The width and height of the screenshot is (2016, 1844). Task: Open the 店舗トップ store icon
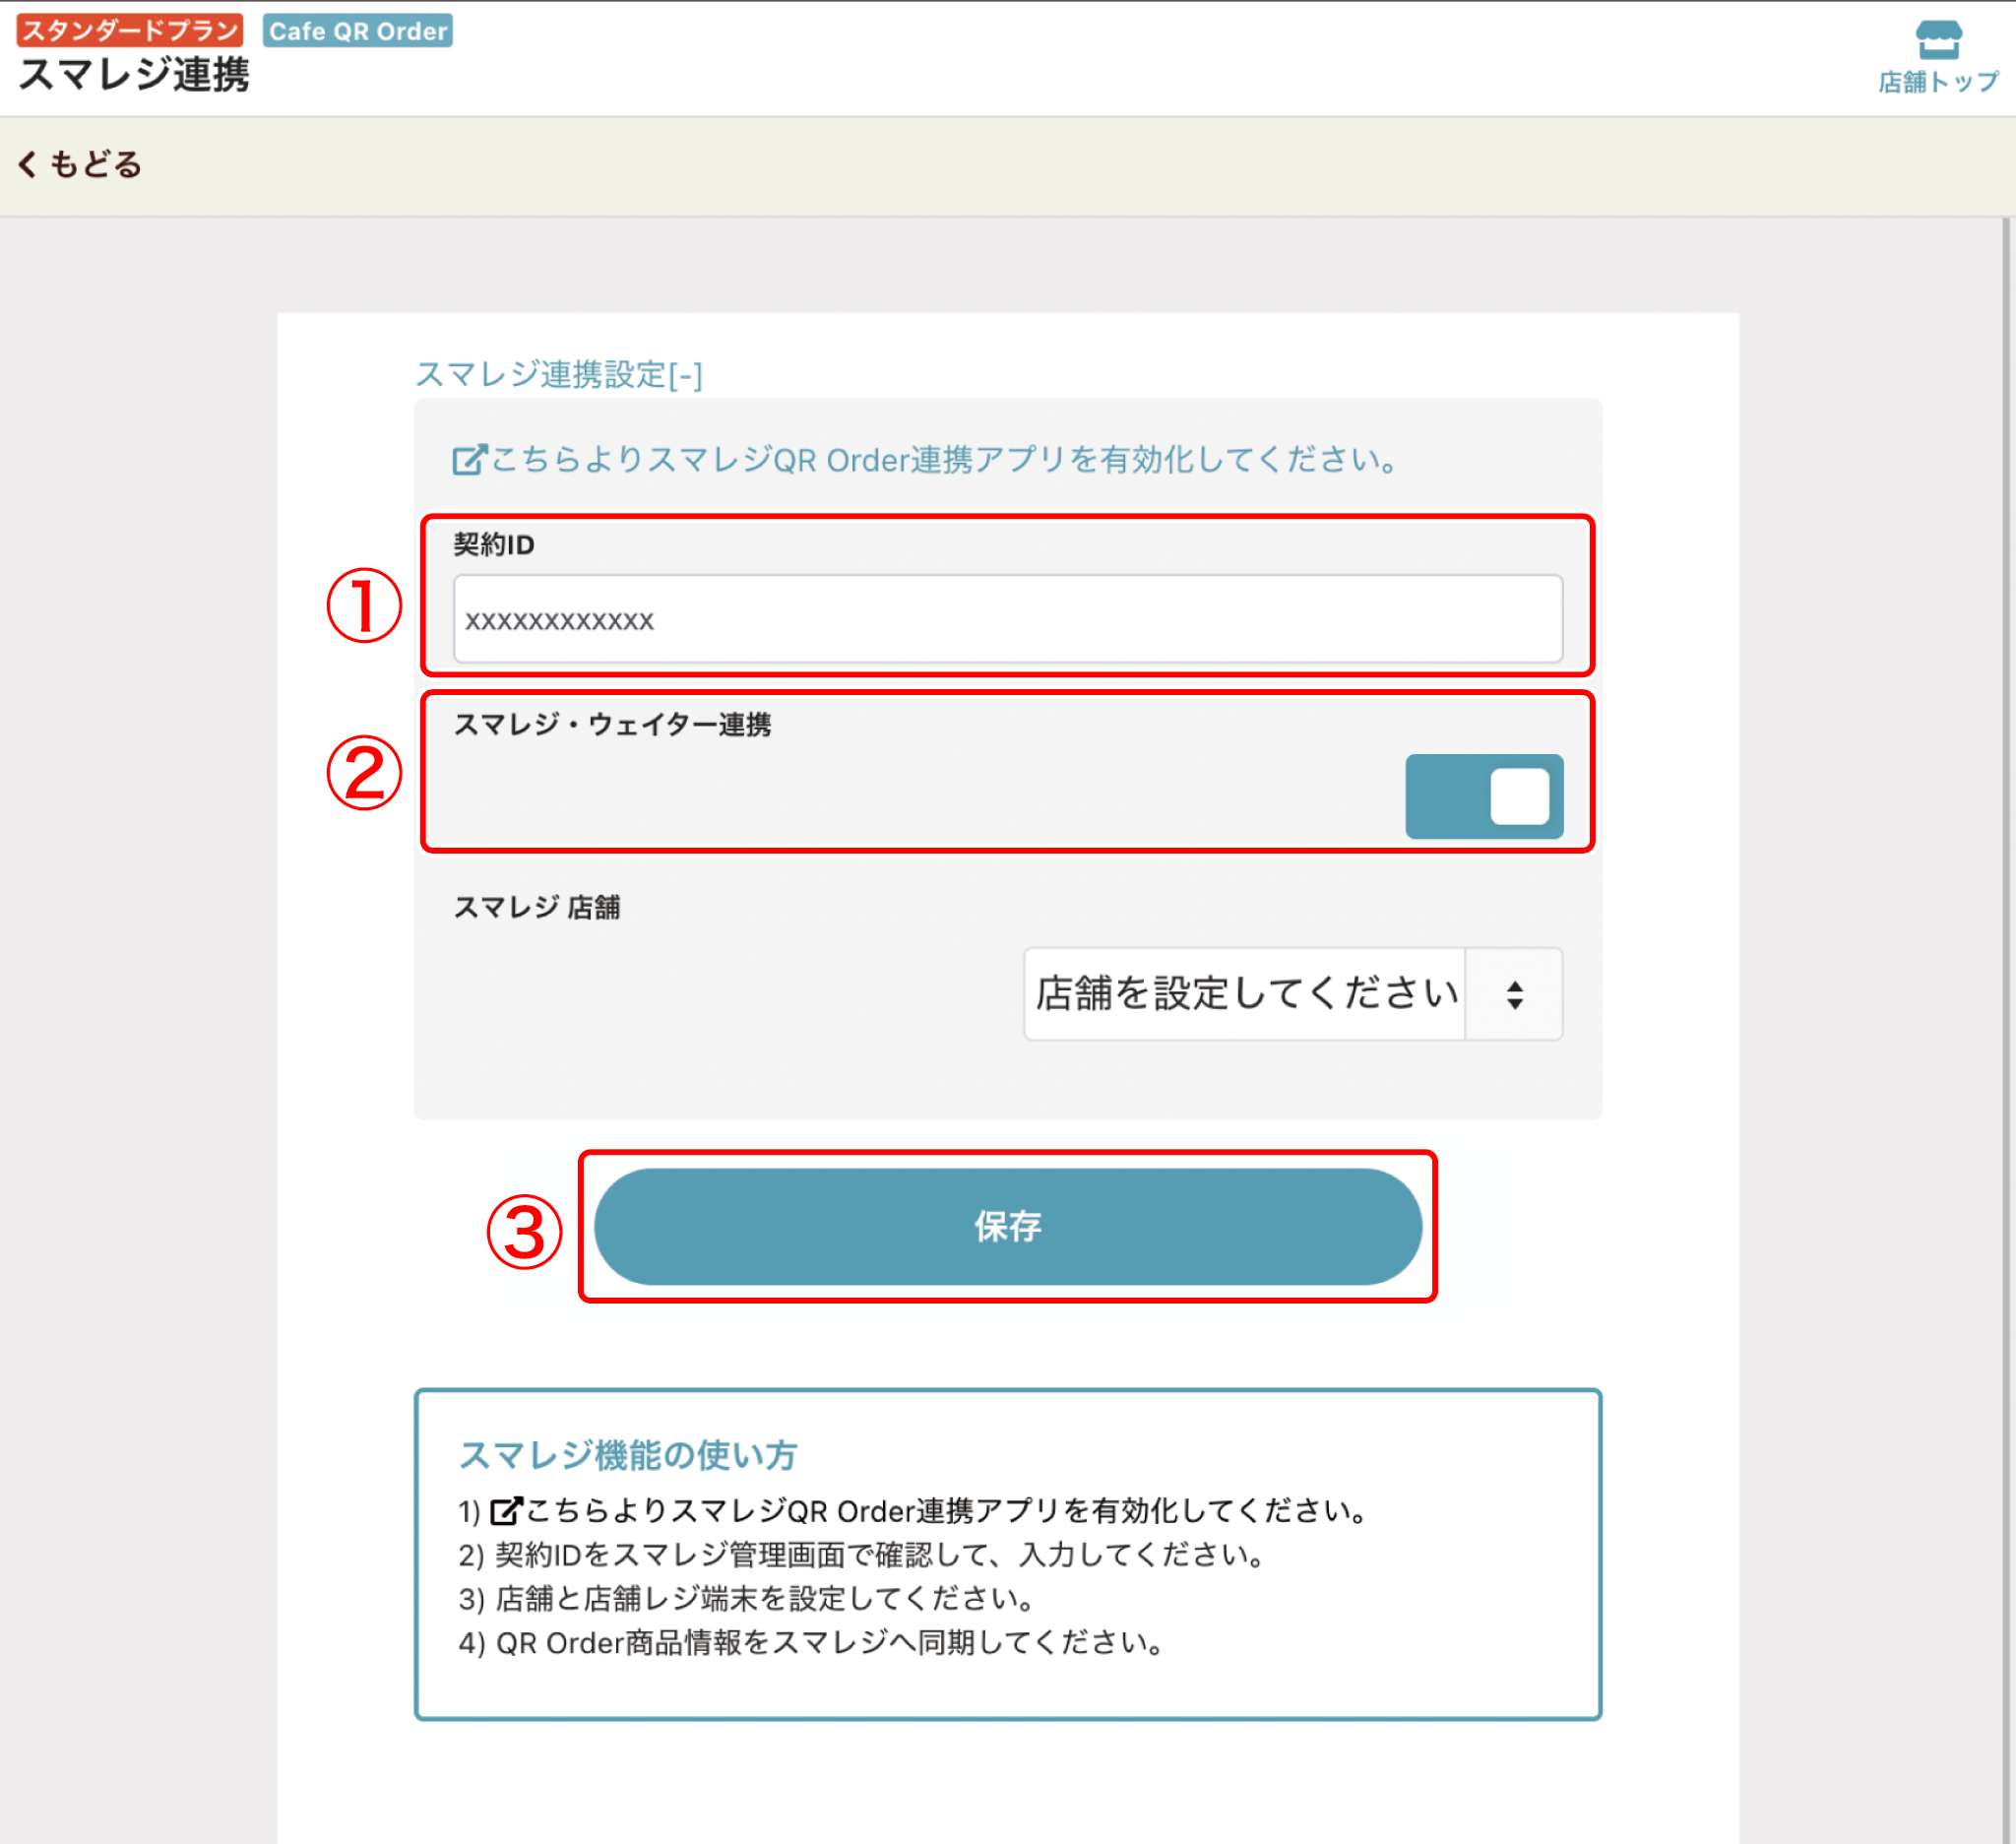coord(1937,57)
